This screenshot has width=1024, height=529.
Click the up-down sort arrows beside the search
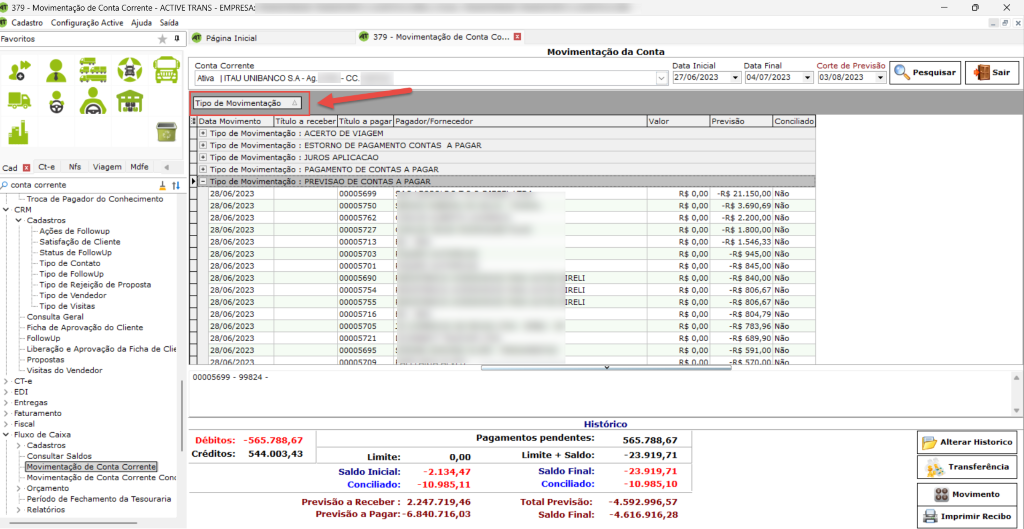pos(175,185)
